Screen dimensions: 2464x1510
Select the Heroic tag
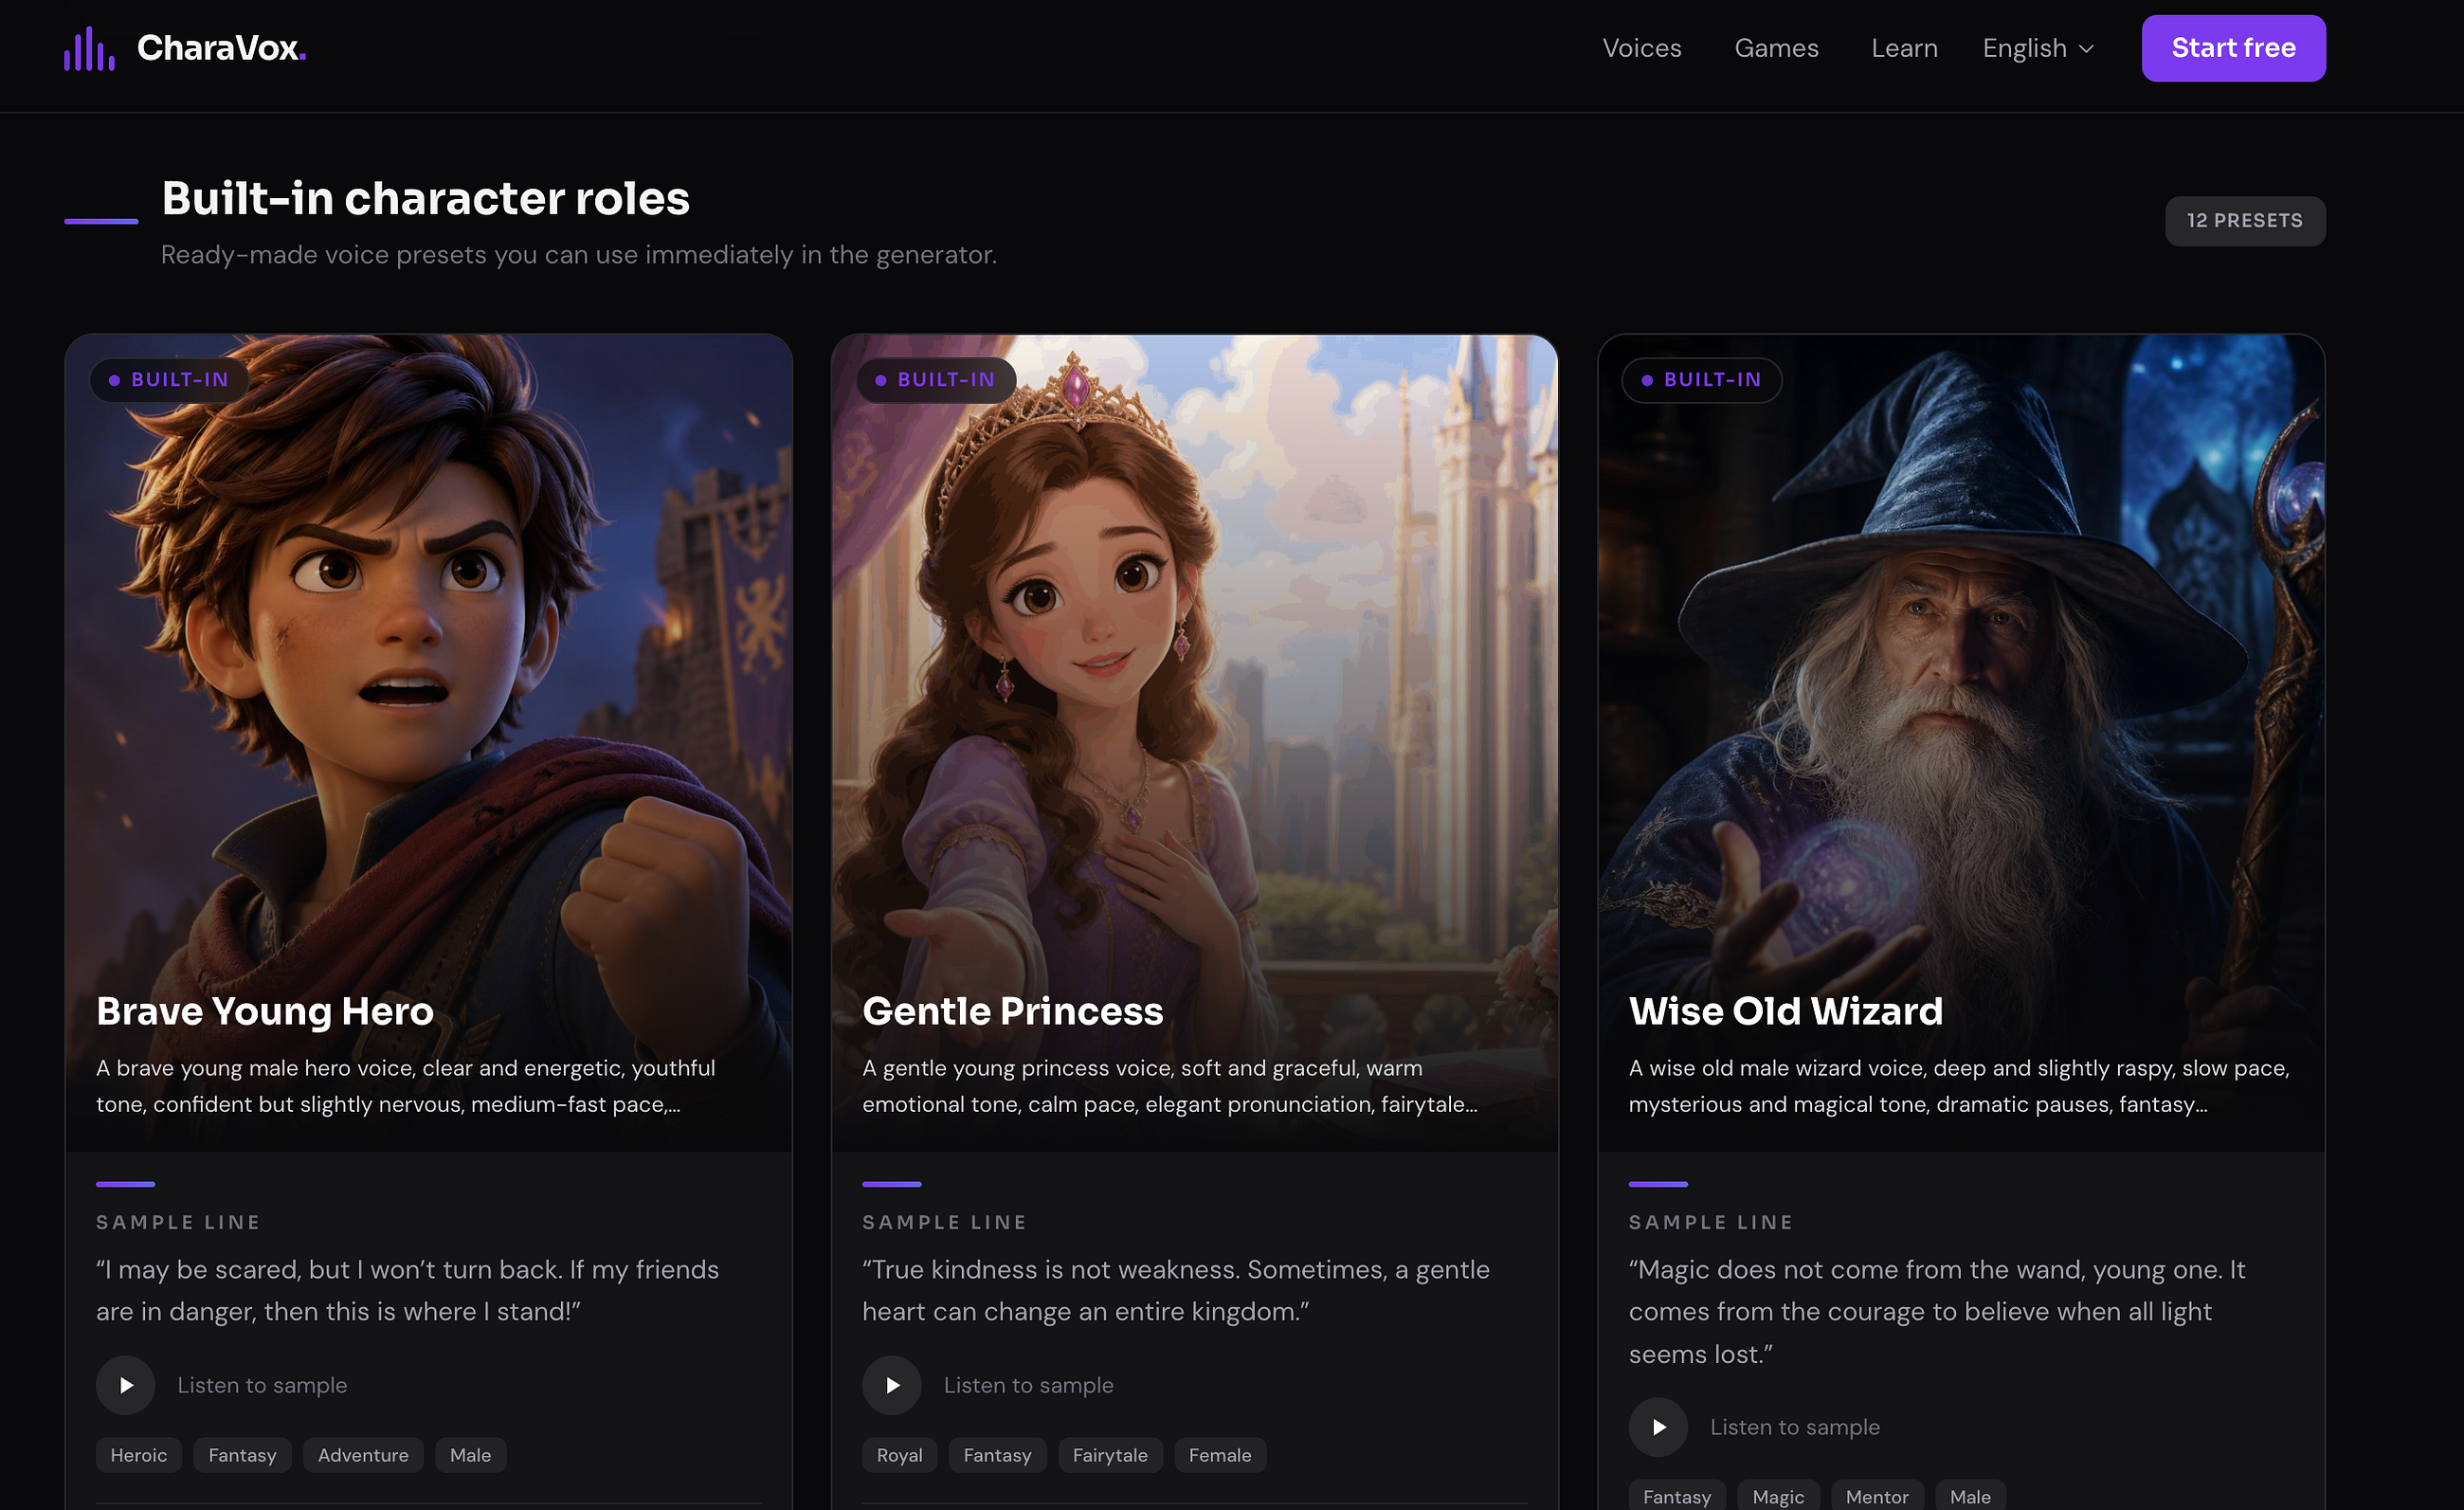coord(139,1455)
